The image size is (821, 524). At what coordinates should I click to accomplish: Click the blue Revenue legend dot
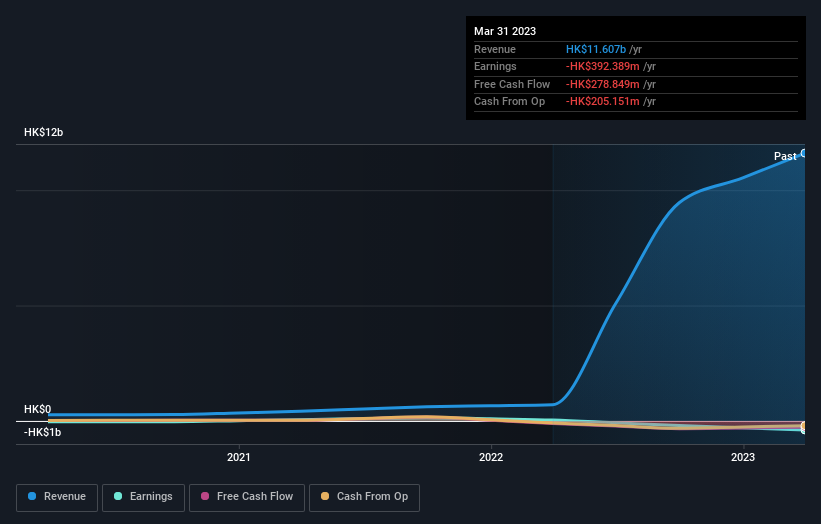point(32,496)
